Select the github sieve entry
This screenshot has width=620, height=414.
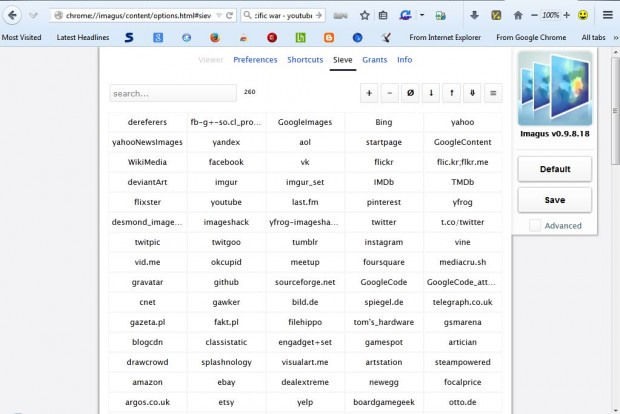point(226,282)
